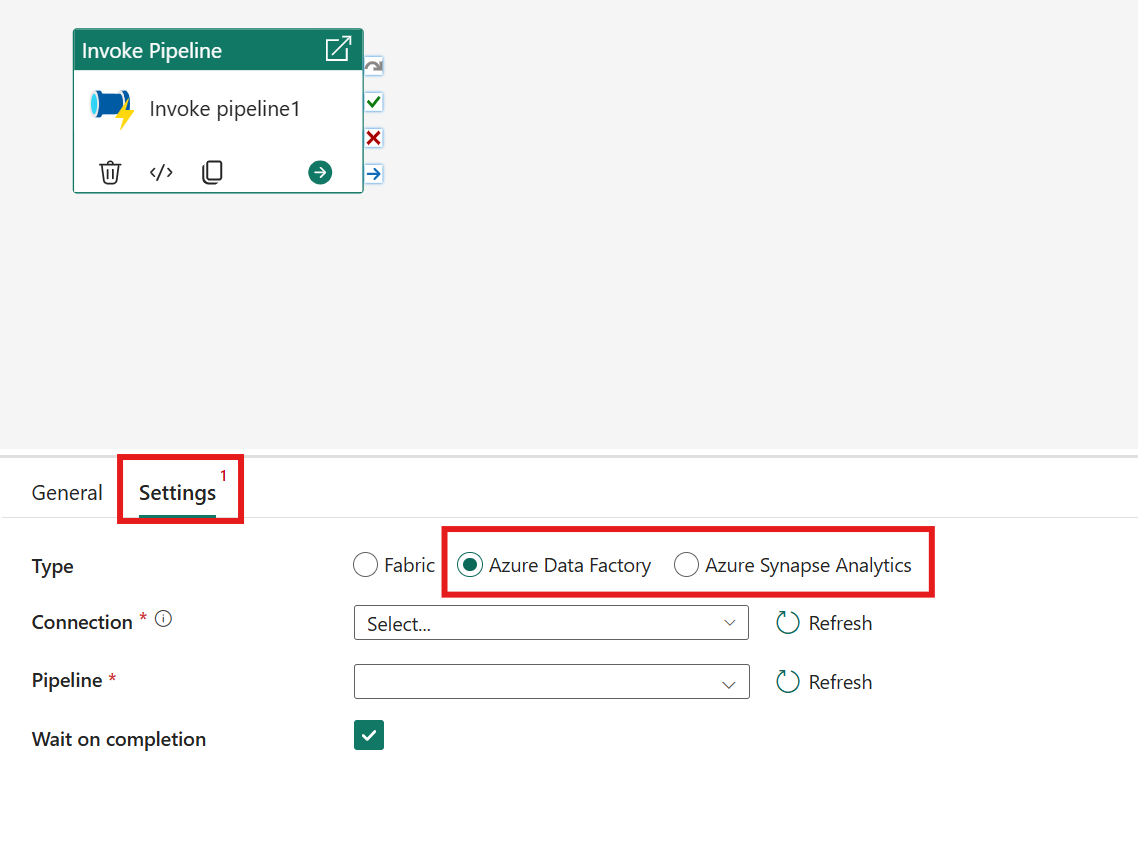Screen dimensions: 1138x862
Task: Select the Settings tab
Action: coord(177,492)
